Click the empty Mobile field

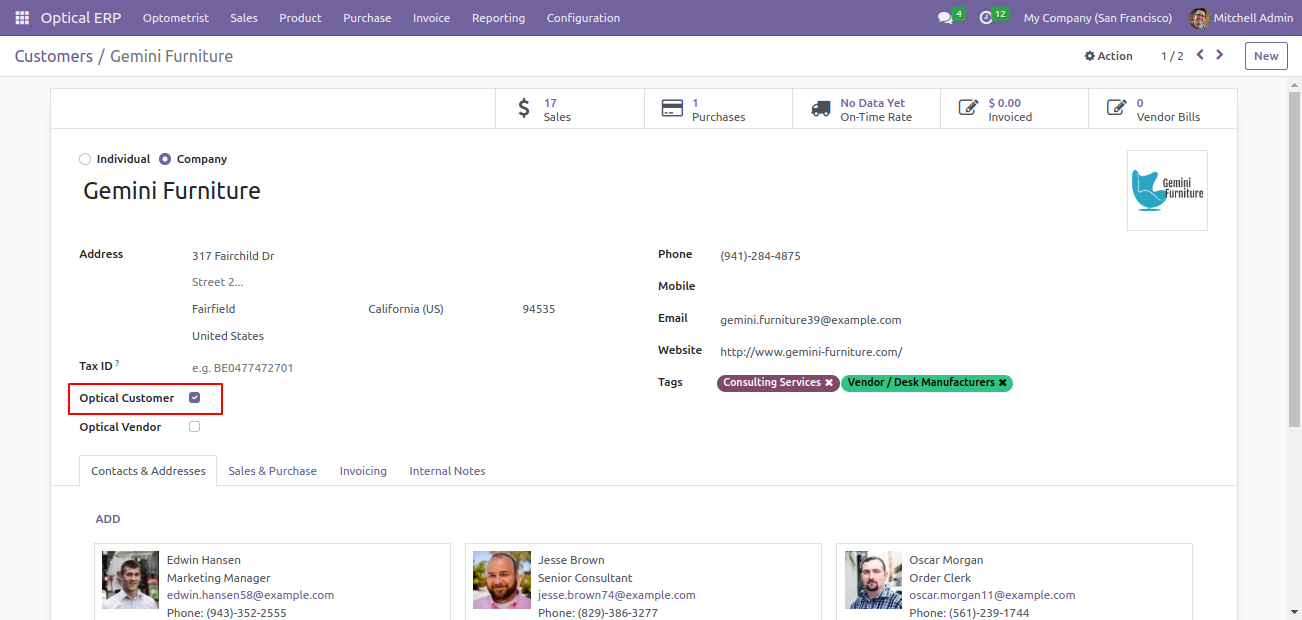click(x=963, y=287)
